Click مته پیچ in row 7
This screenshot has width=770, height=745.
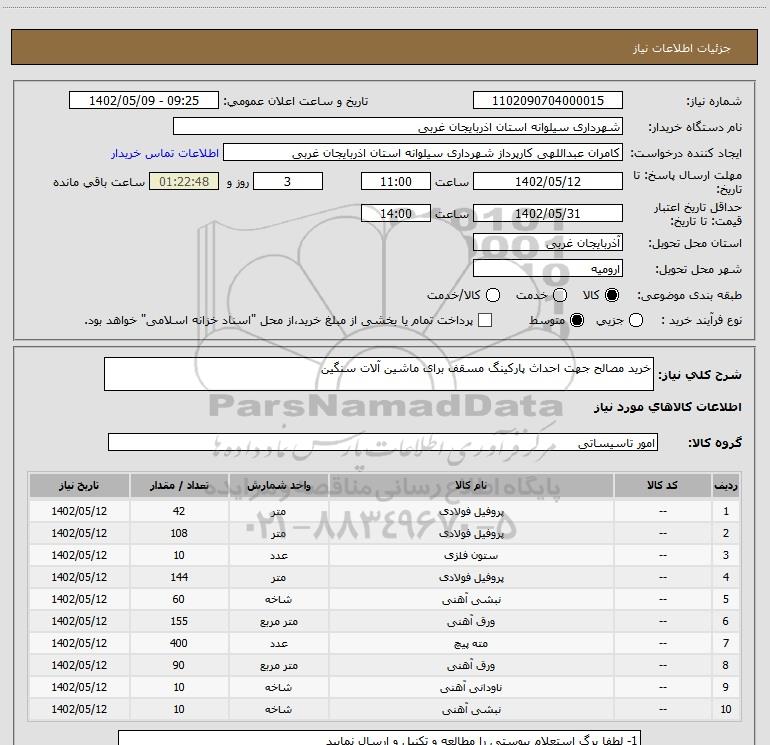click(471, 643)
